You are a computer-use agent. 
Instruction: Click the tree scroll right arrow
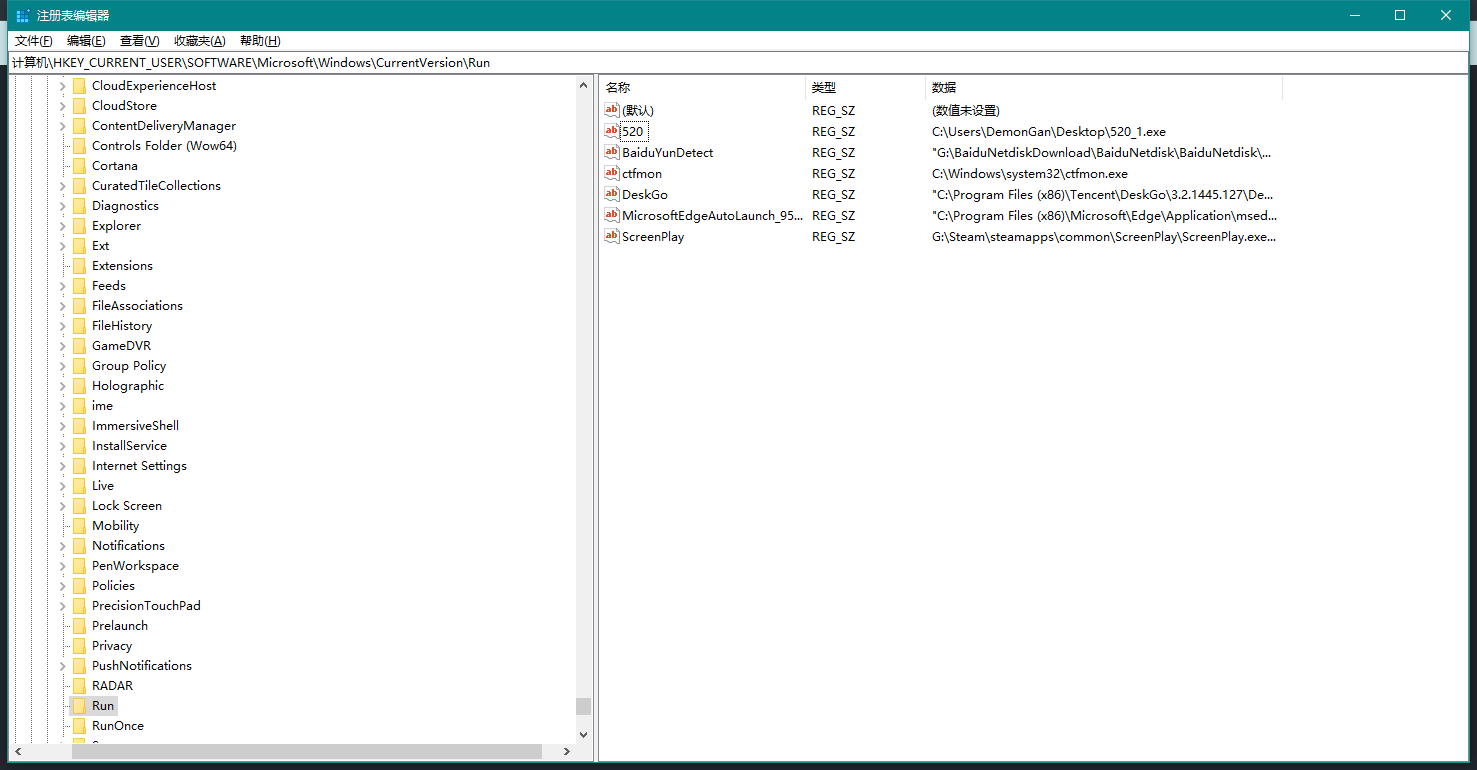(567, 751)
